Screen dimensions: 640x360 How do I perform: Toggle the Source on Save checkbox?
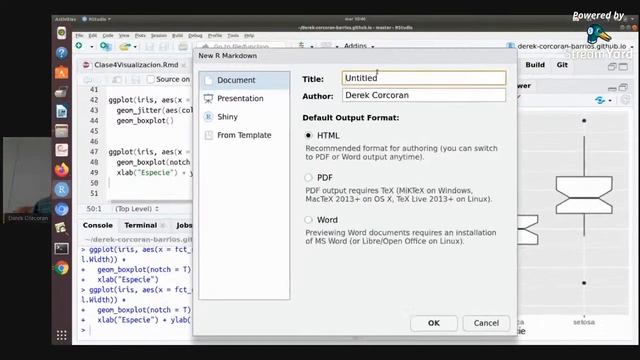click(x=151, y=79)
